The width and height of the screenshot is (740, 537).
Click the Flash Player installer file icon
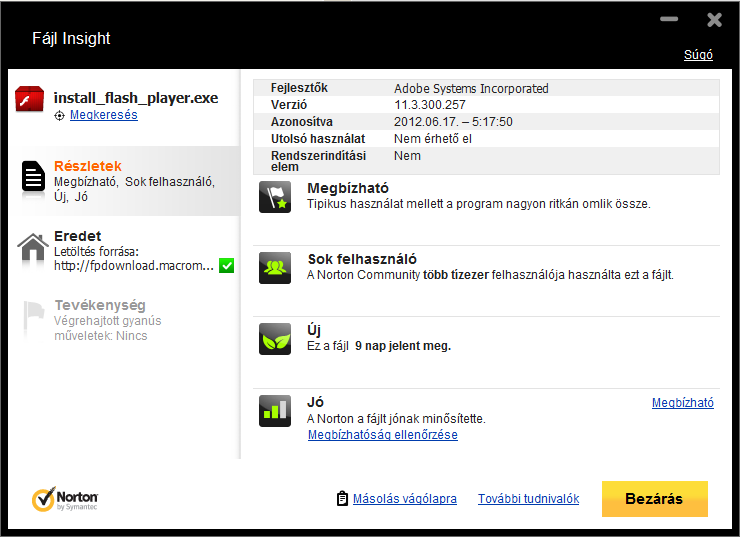pos(30,99)
